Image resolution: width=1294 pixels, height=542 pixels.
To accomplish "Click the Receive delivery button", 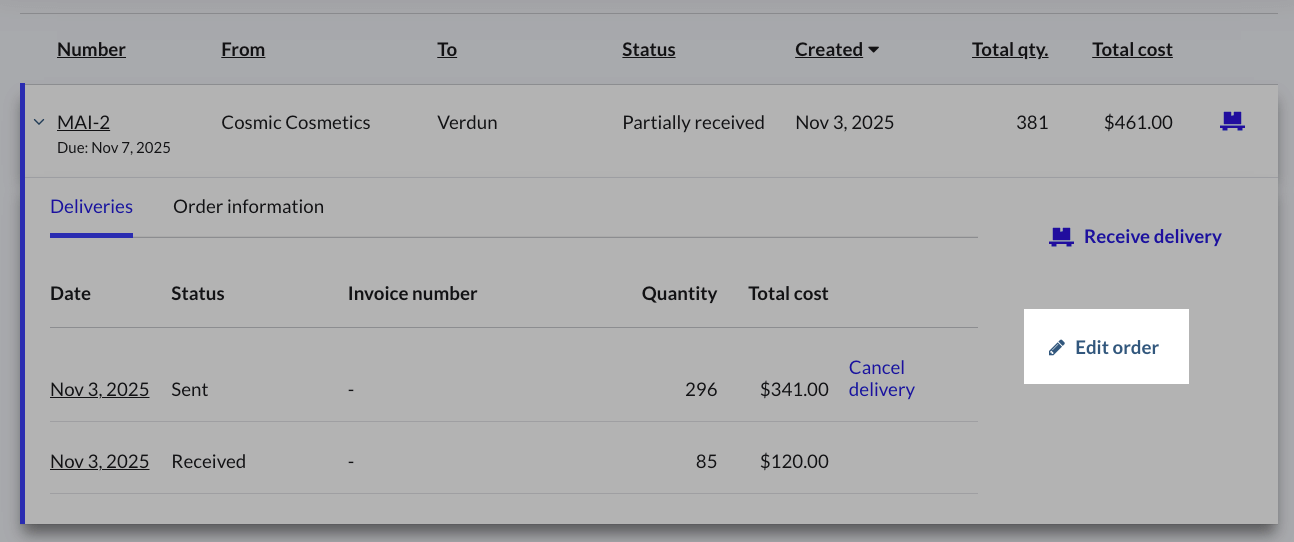I will tap(1135, 237).
